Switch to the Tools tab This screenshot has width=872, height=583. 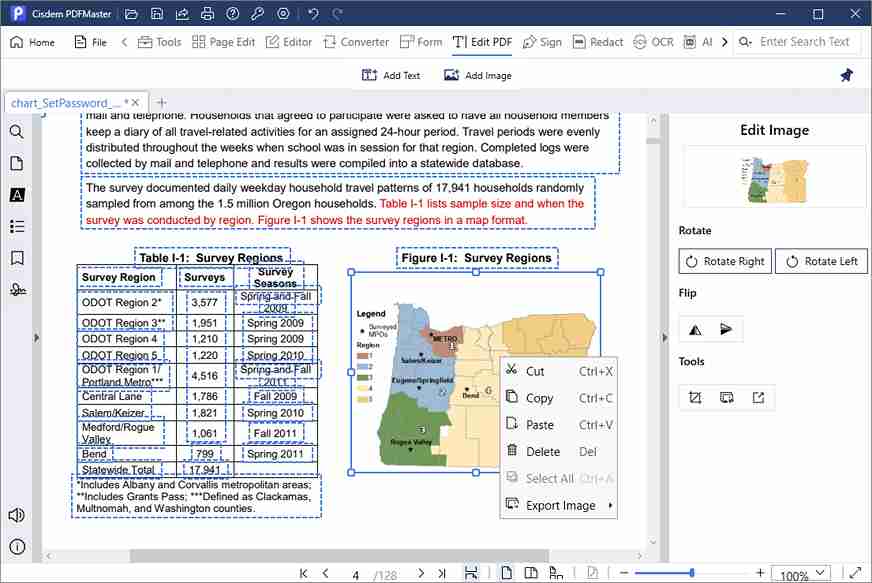[160, 42]
